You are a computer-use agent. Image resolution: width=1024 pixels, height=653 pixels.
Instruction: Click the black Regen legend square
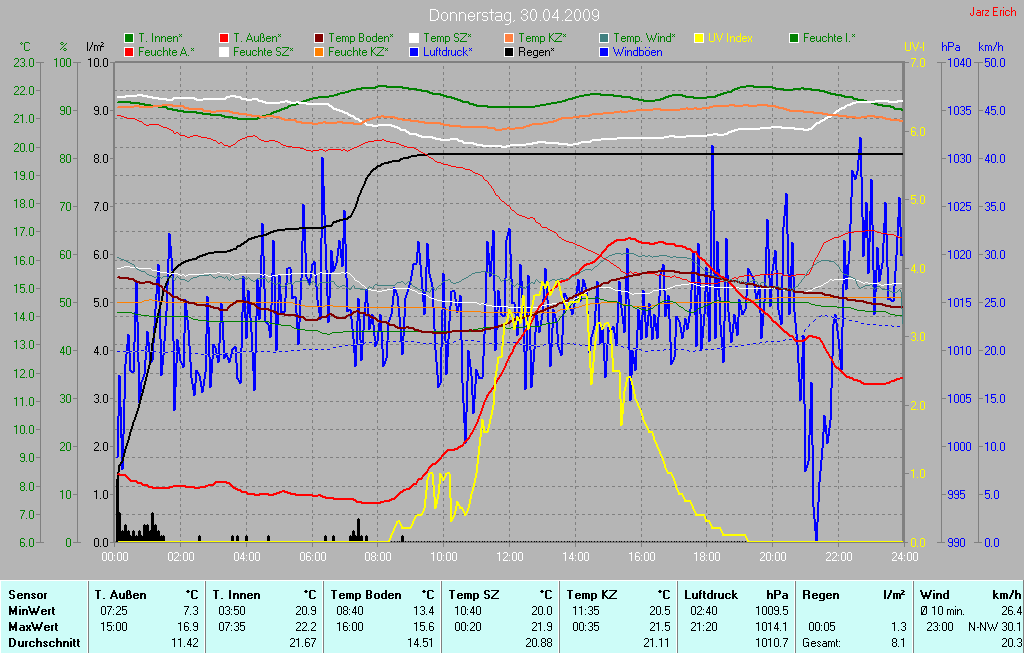(x=509, y=51)
